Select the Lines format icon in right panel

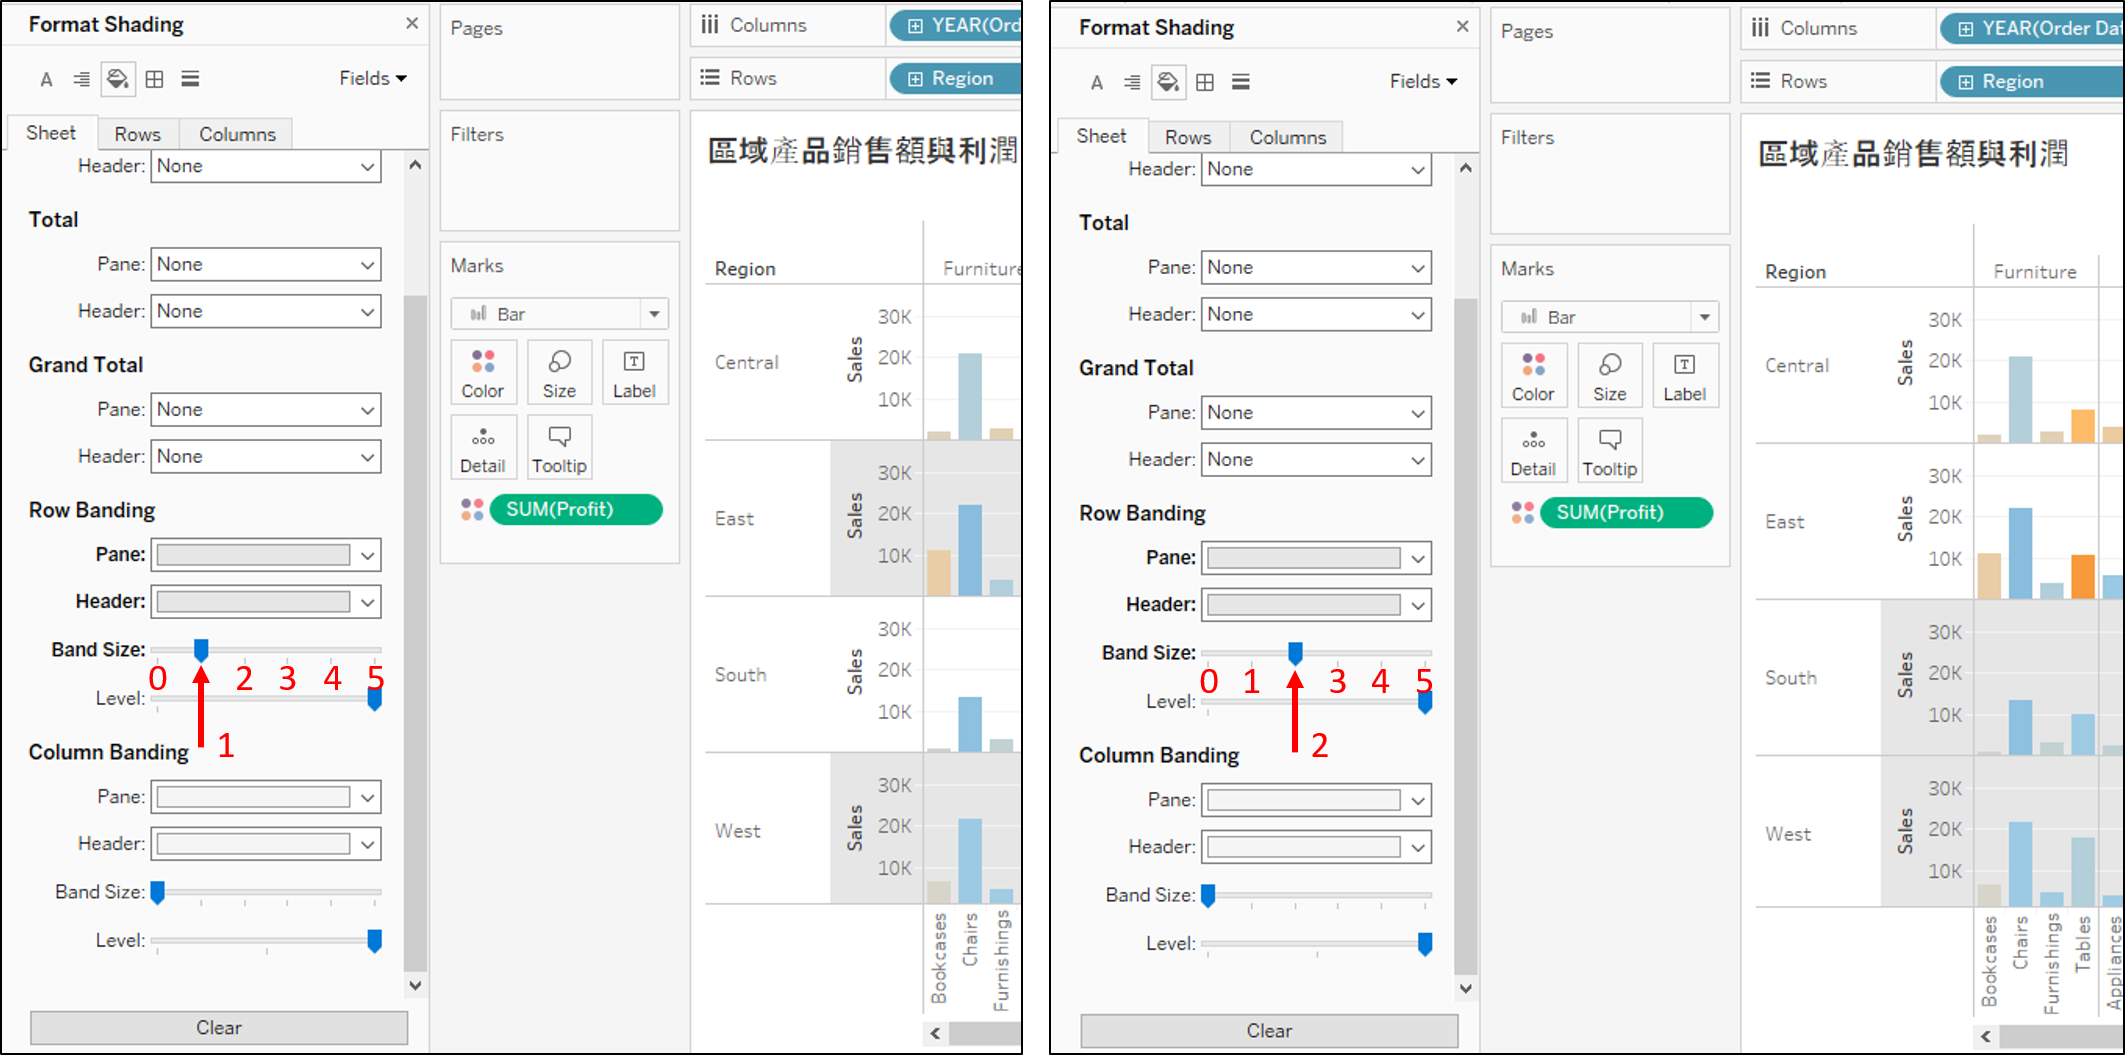coord(1241,83)
